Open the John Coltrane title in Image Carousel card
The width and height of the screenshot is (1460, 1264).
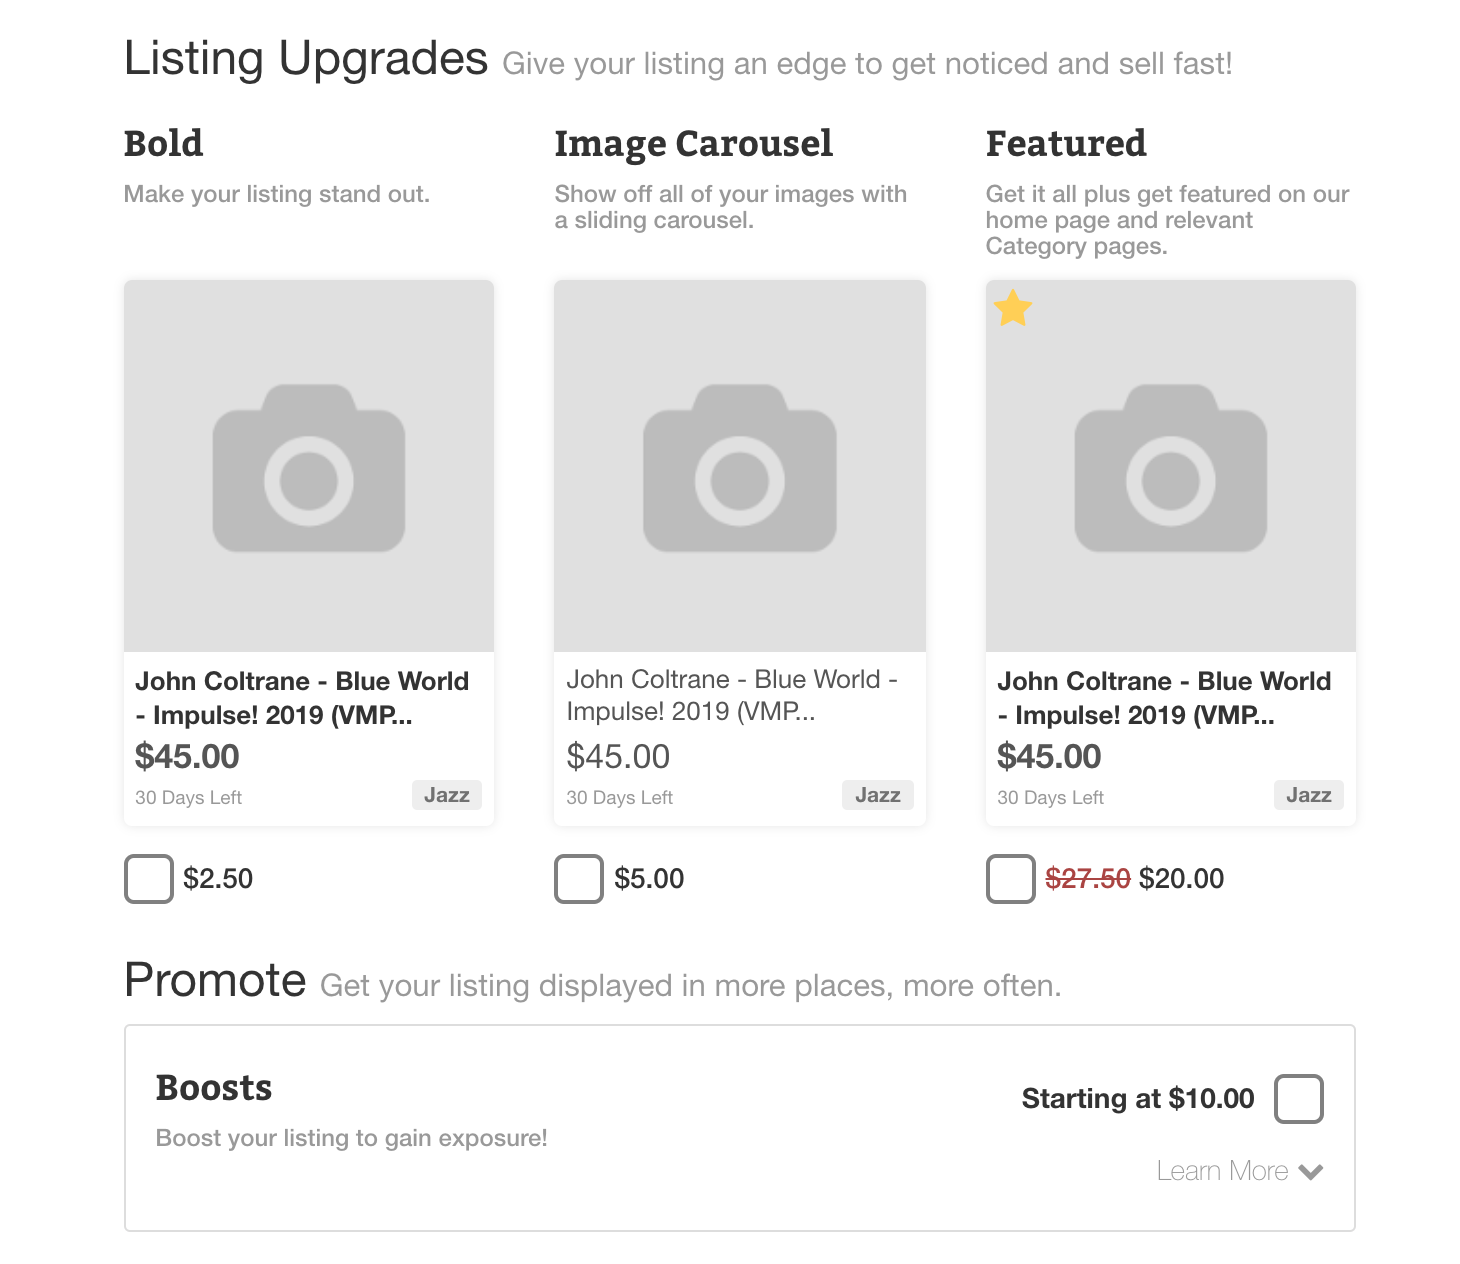click(732, 695)
